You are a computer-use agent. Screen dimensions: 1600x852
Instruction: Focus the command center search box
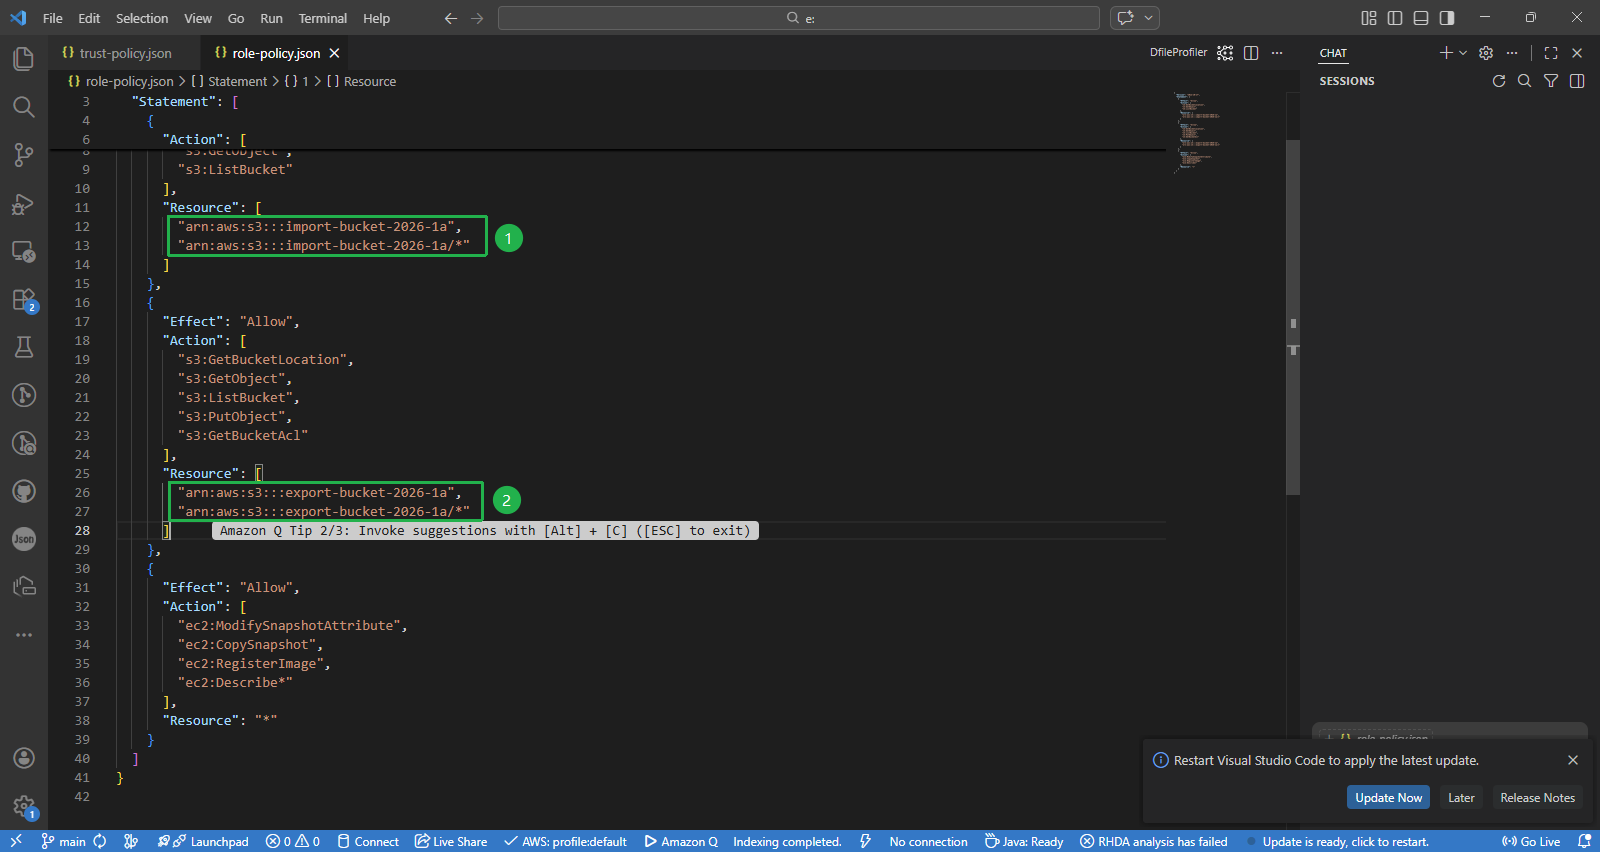point(798,18)
